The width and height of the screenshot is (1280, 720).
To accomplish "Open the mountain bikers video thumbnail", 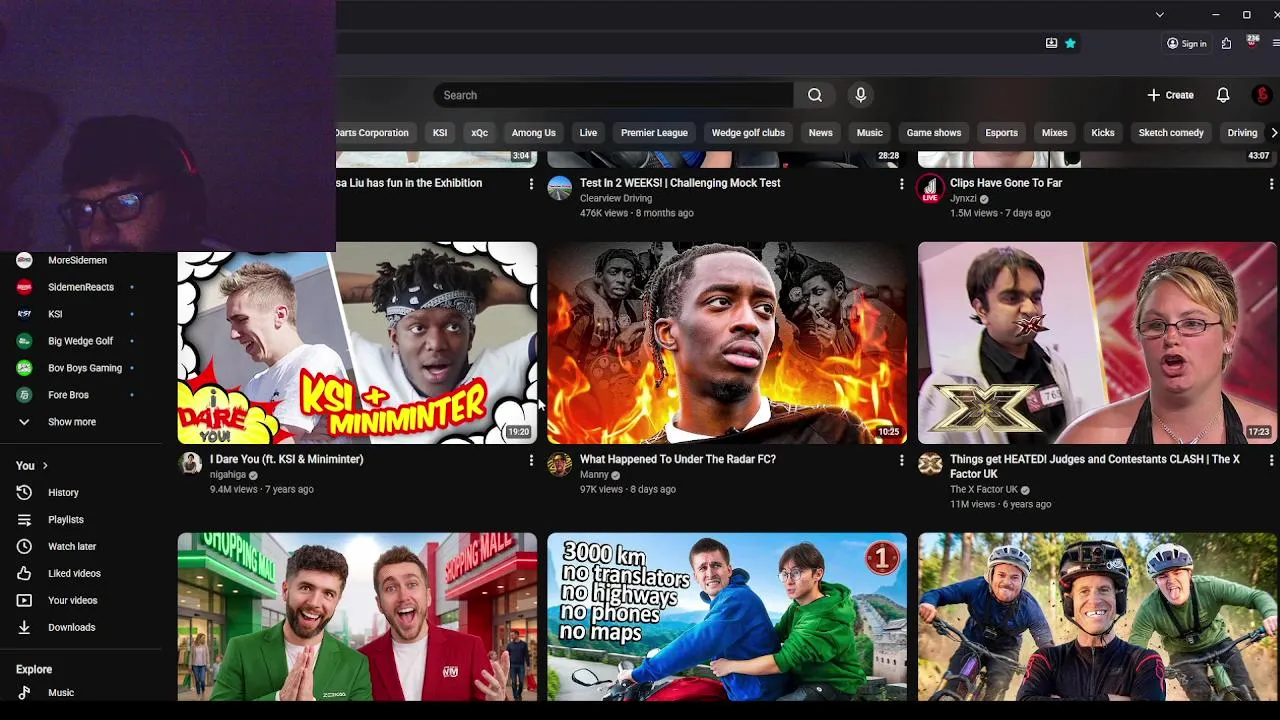I will click(1097, 617).
